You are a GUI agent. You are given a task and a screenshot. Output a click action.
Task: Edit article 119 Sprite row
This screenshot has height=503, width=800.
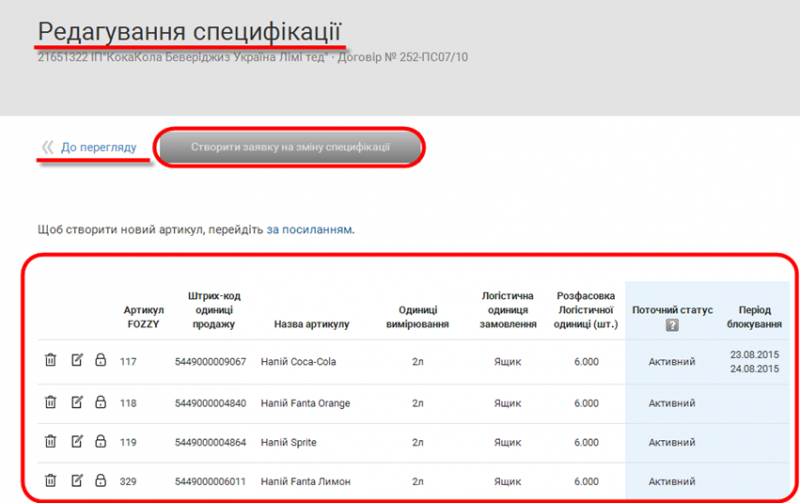[x=77, y=441]
